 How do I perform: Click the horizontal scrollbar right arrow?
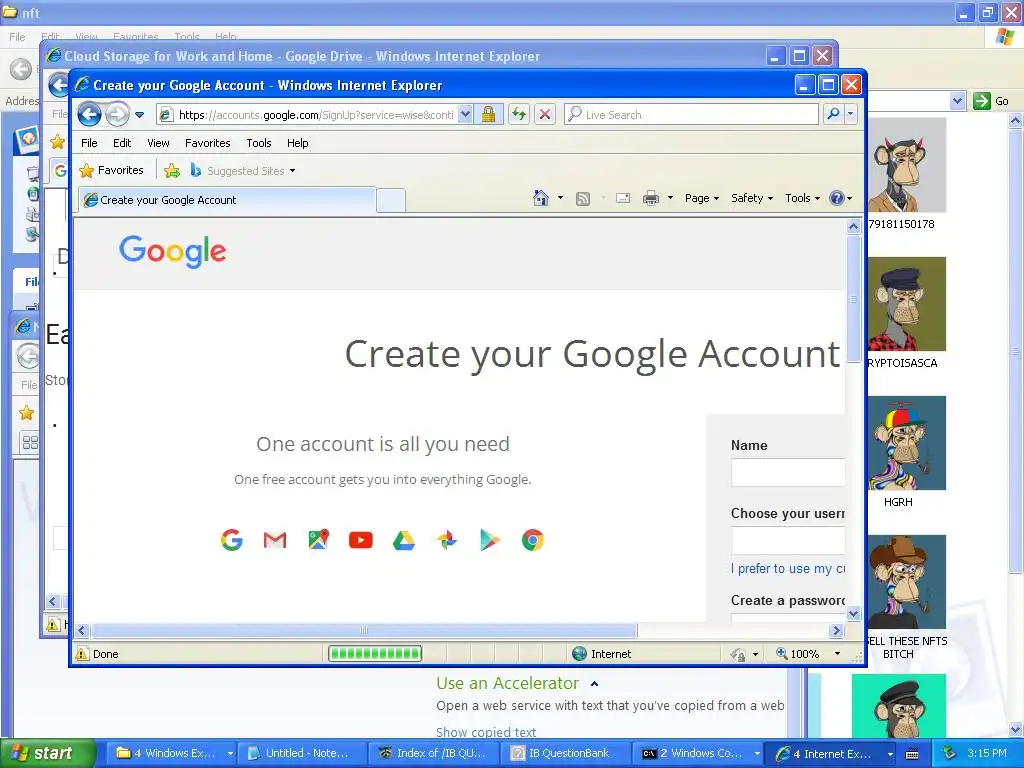(x=837, y=630)
